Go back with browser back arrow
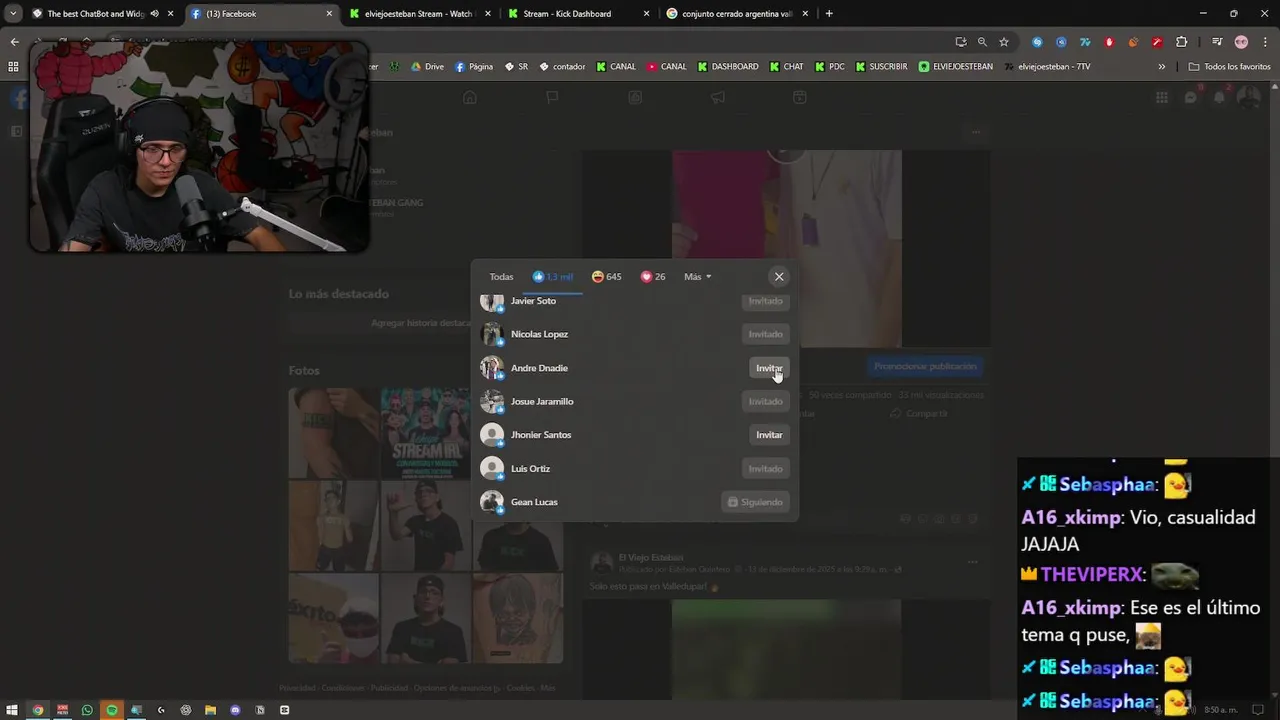1280x720 pixels. [14, 42]
